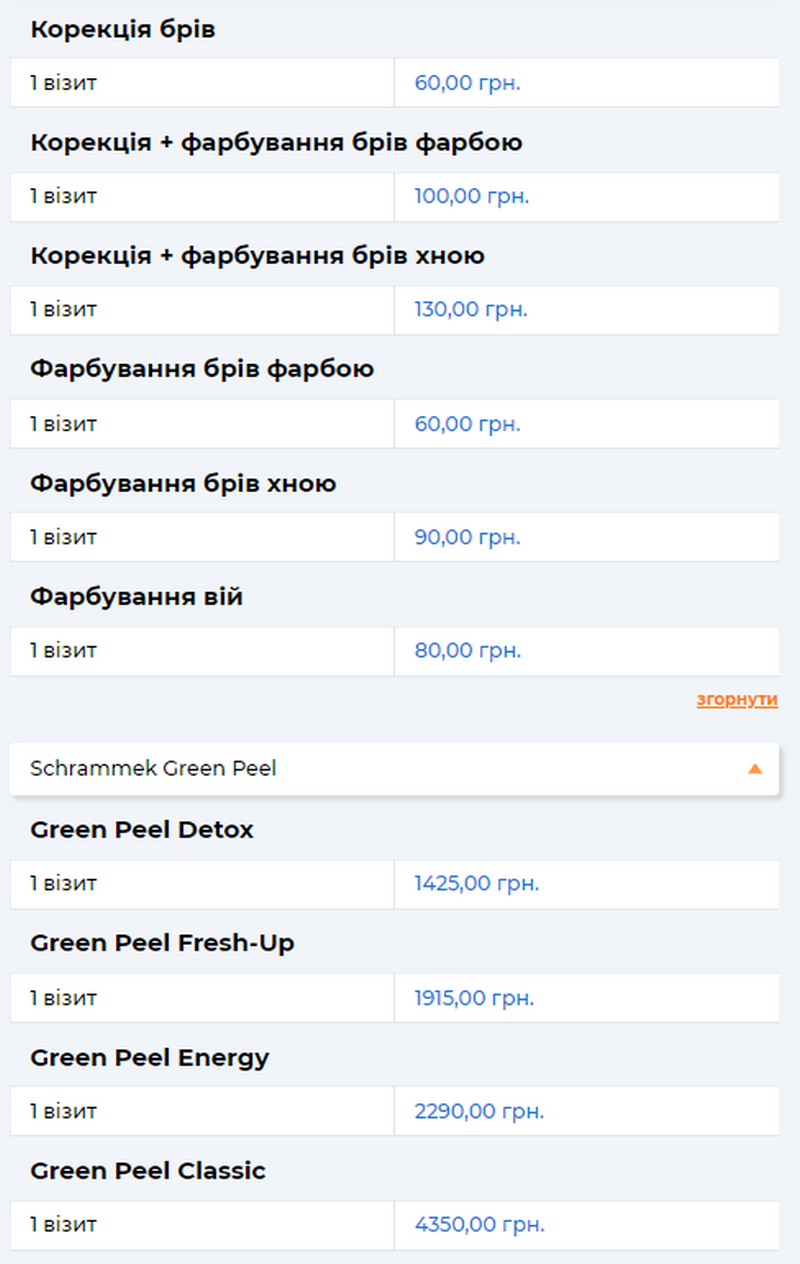The height and width of the screenshot is (1264, 800).
Task: Select the 60,00 грн. price under Фарбування брів фарбою
Action: [x=467, y=424]
